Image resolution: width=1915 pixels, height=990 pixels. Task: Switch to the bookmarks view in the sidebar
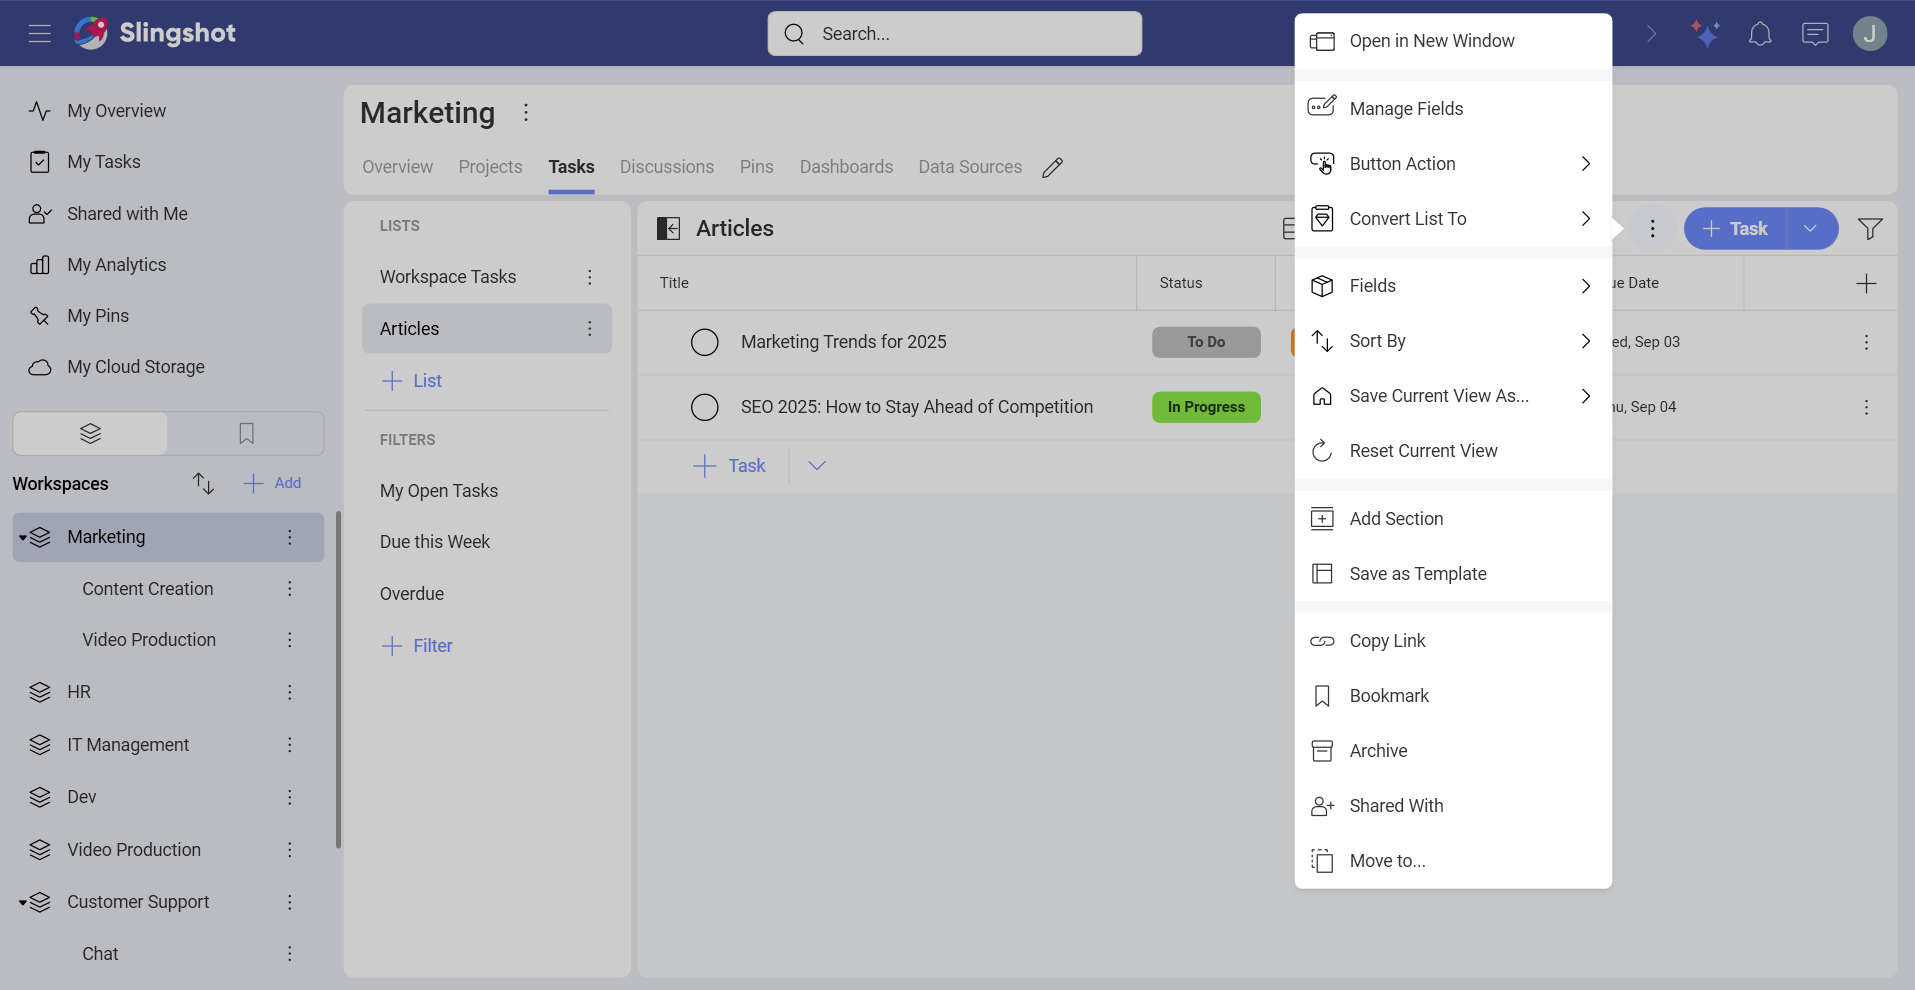point(245,433)
